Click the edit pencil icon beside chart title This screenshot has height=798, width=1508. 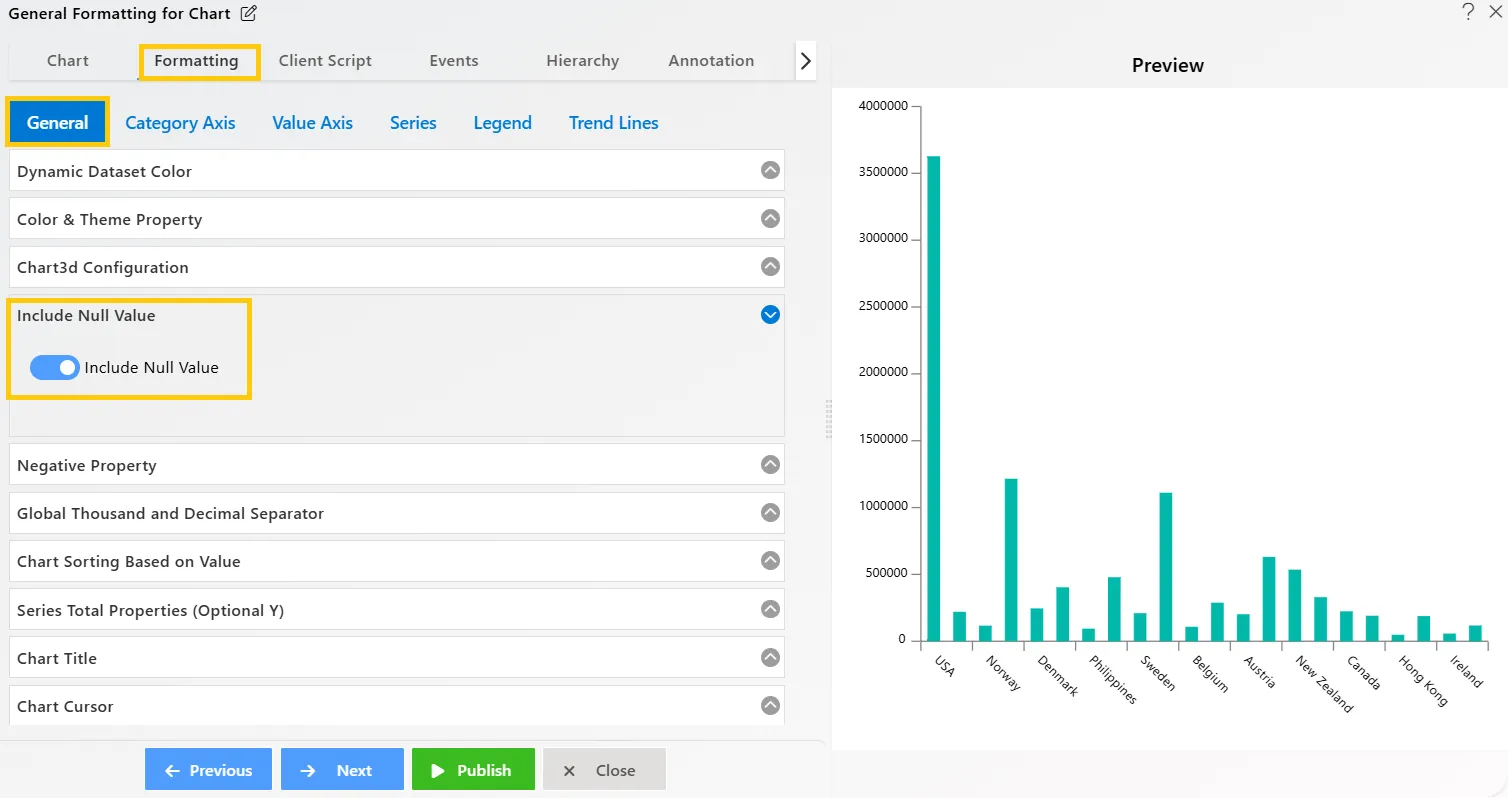click(x=249, y=14)
